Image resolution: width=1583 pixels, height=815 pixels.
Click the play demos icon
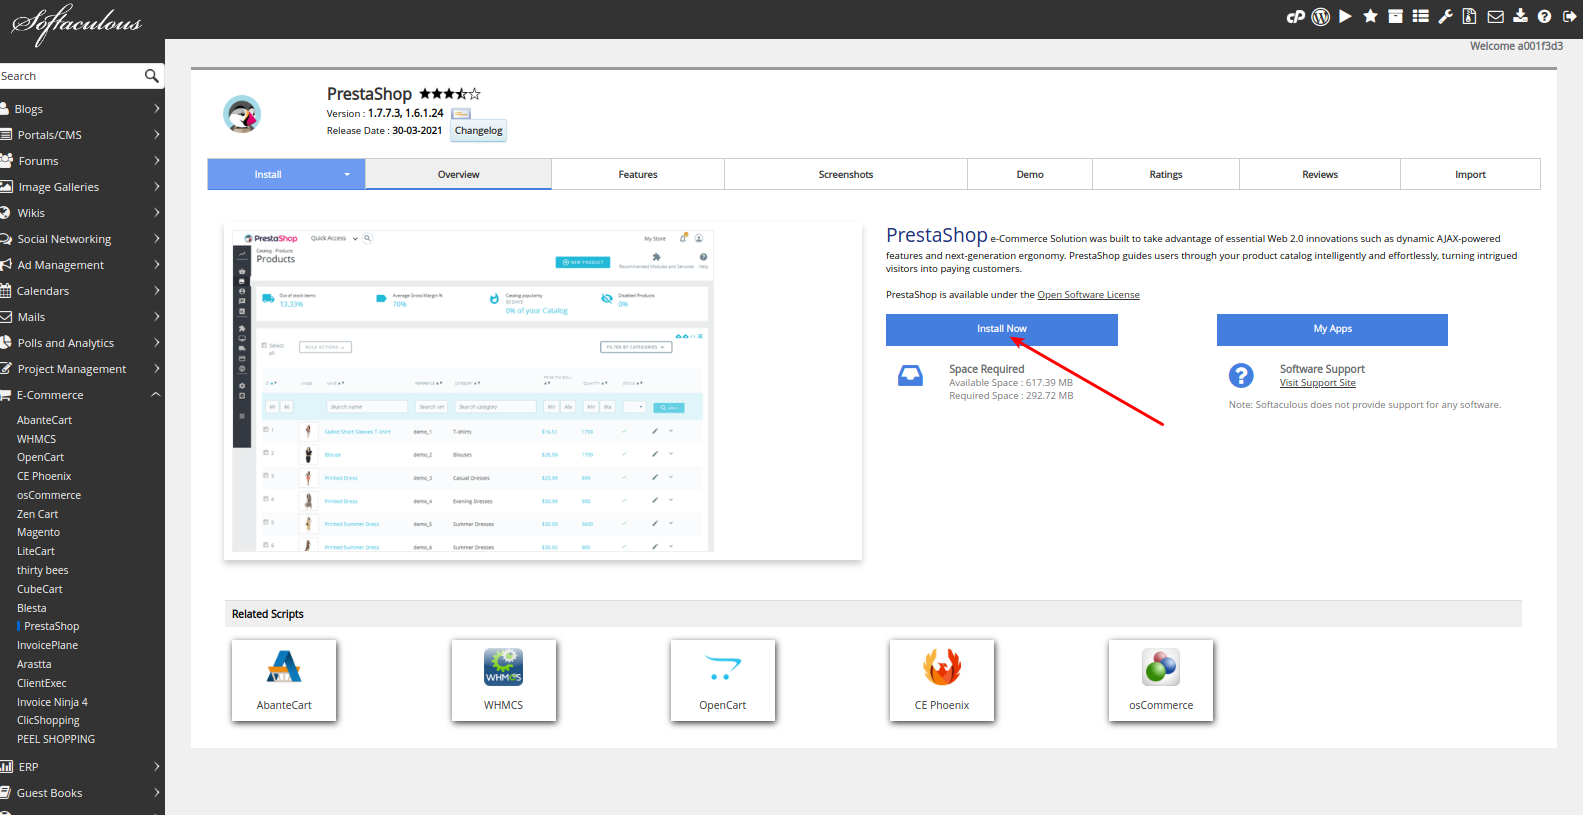click(1345, 16)
